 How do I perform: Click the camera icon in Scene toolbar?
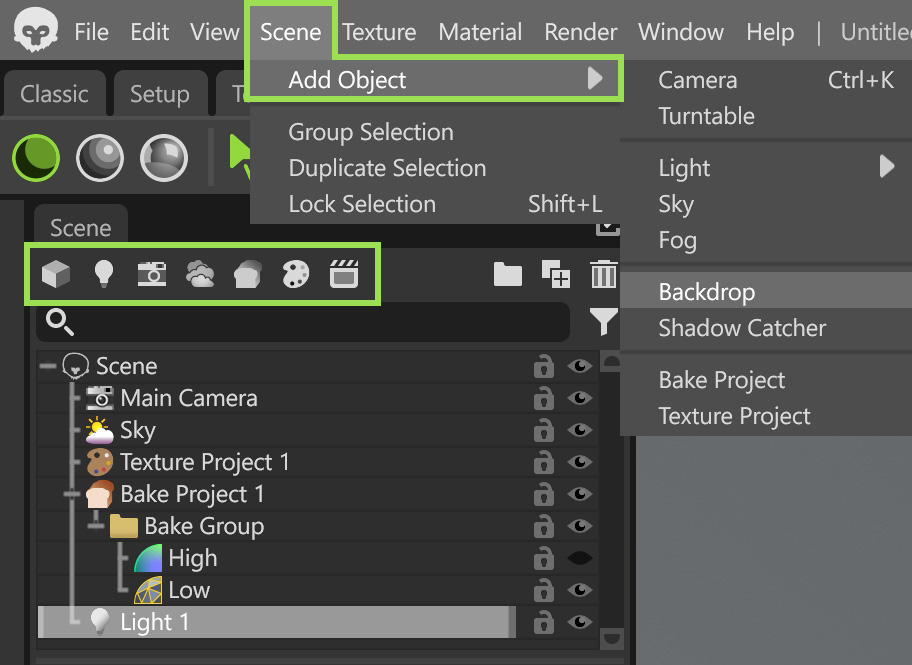[151, 273]
